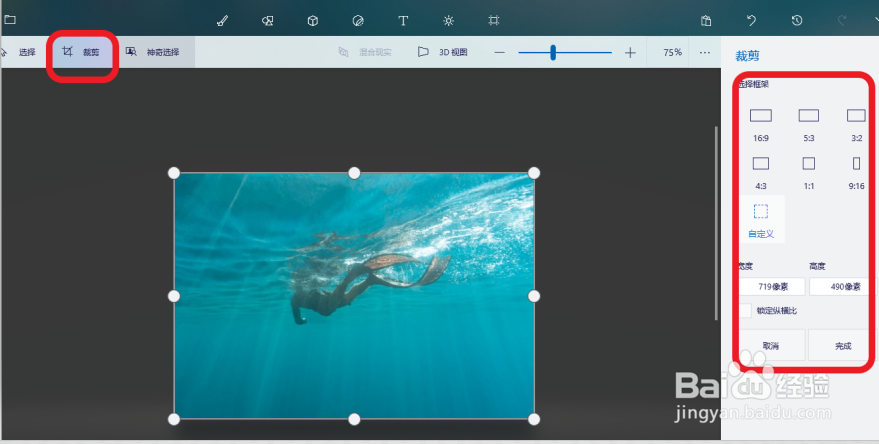Screen dimensions: 879x444
Task: Choose the 选择 select tool
Action: tap(21, 52)
